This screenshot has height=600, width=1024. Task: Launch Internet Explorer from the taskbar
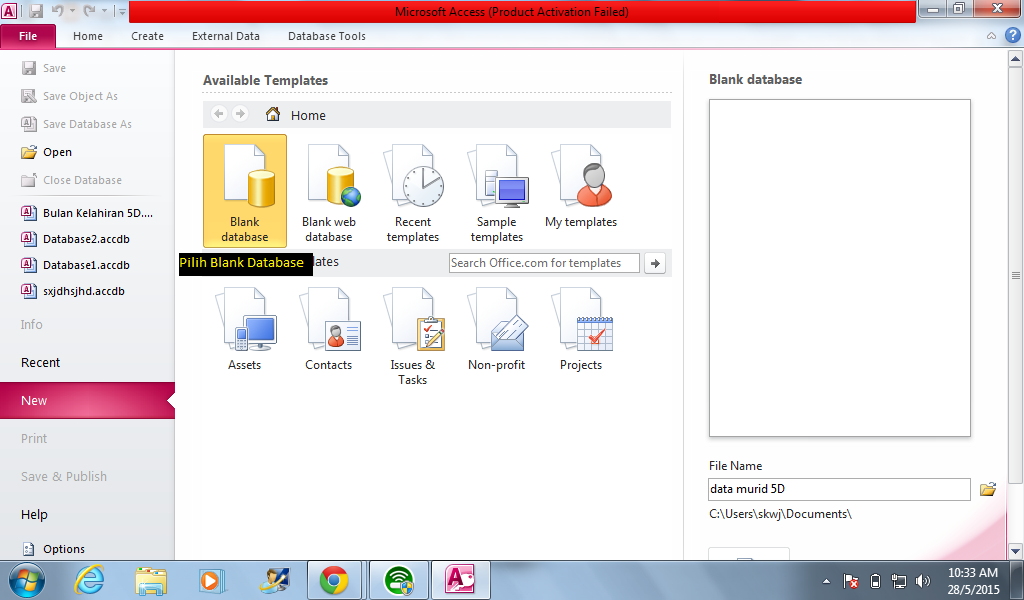pyautogui.click(x=89, y=580)
